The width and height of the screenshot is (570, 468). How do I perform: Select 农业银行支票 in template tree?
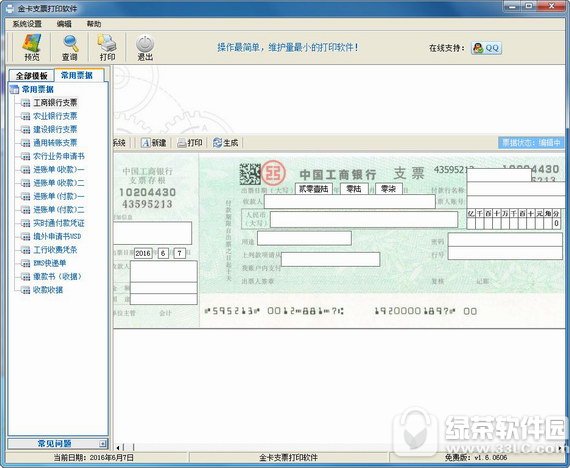[x=55, y=116]
